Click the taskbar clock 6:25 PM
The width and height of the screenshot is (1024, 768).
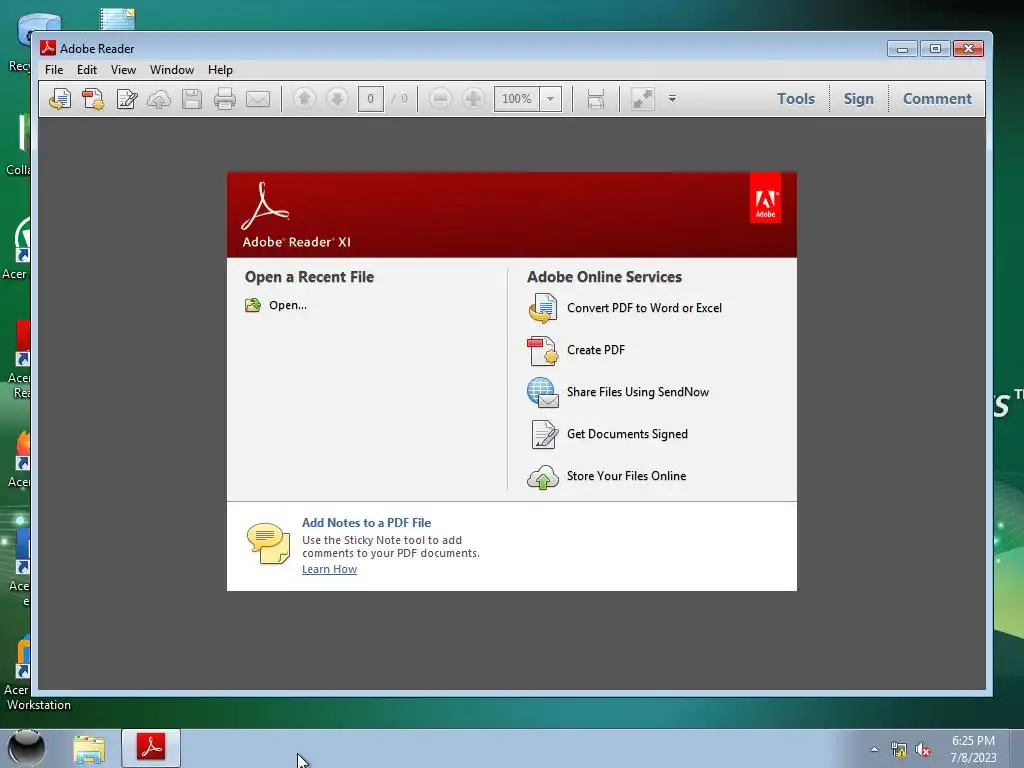pos(973,741)
